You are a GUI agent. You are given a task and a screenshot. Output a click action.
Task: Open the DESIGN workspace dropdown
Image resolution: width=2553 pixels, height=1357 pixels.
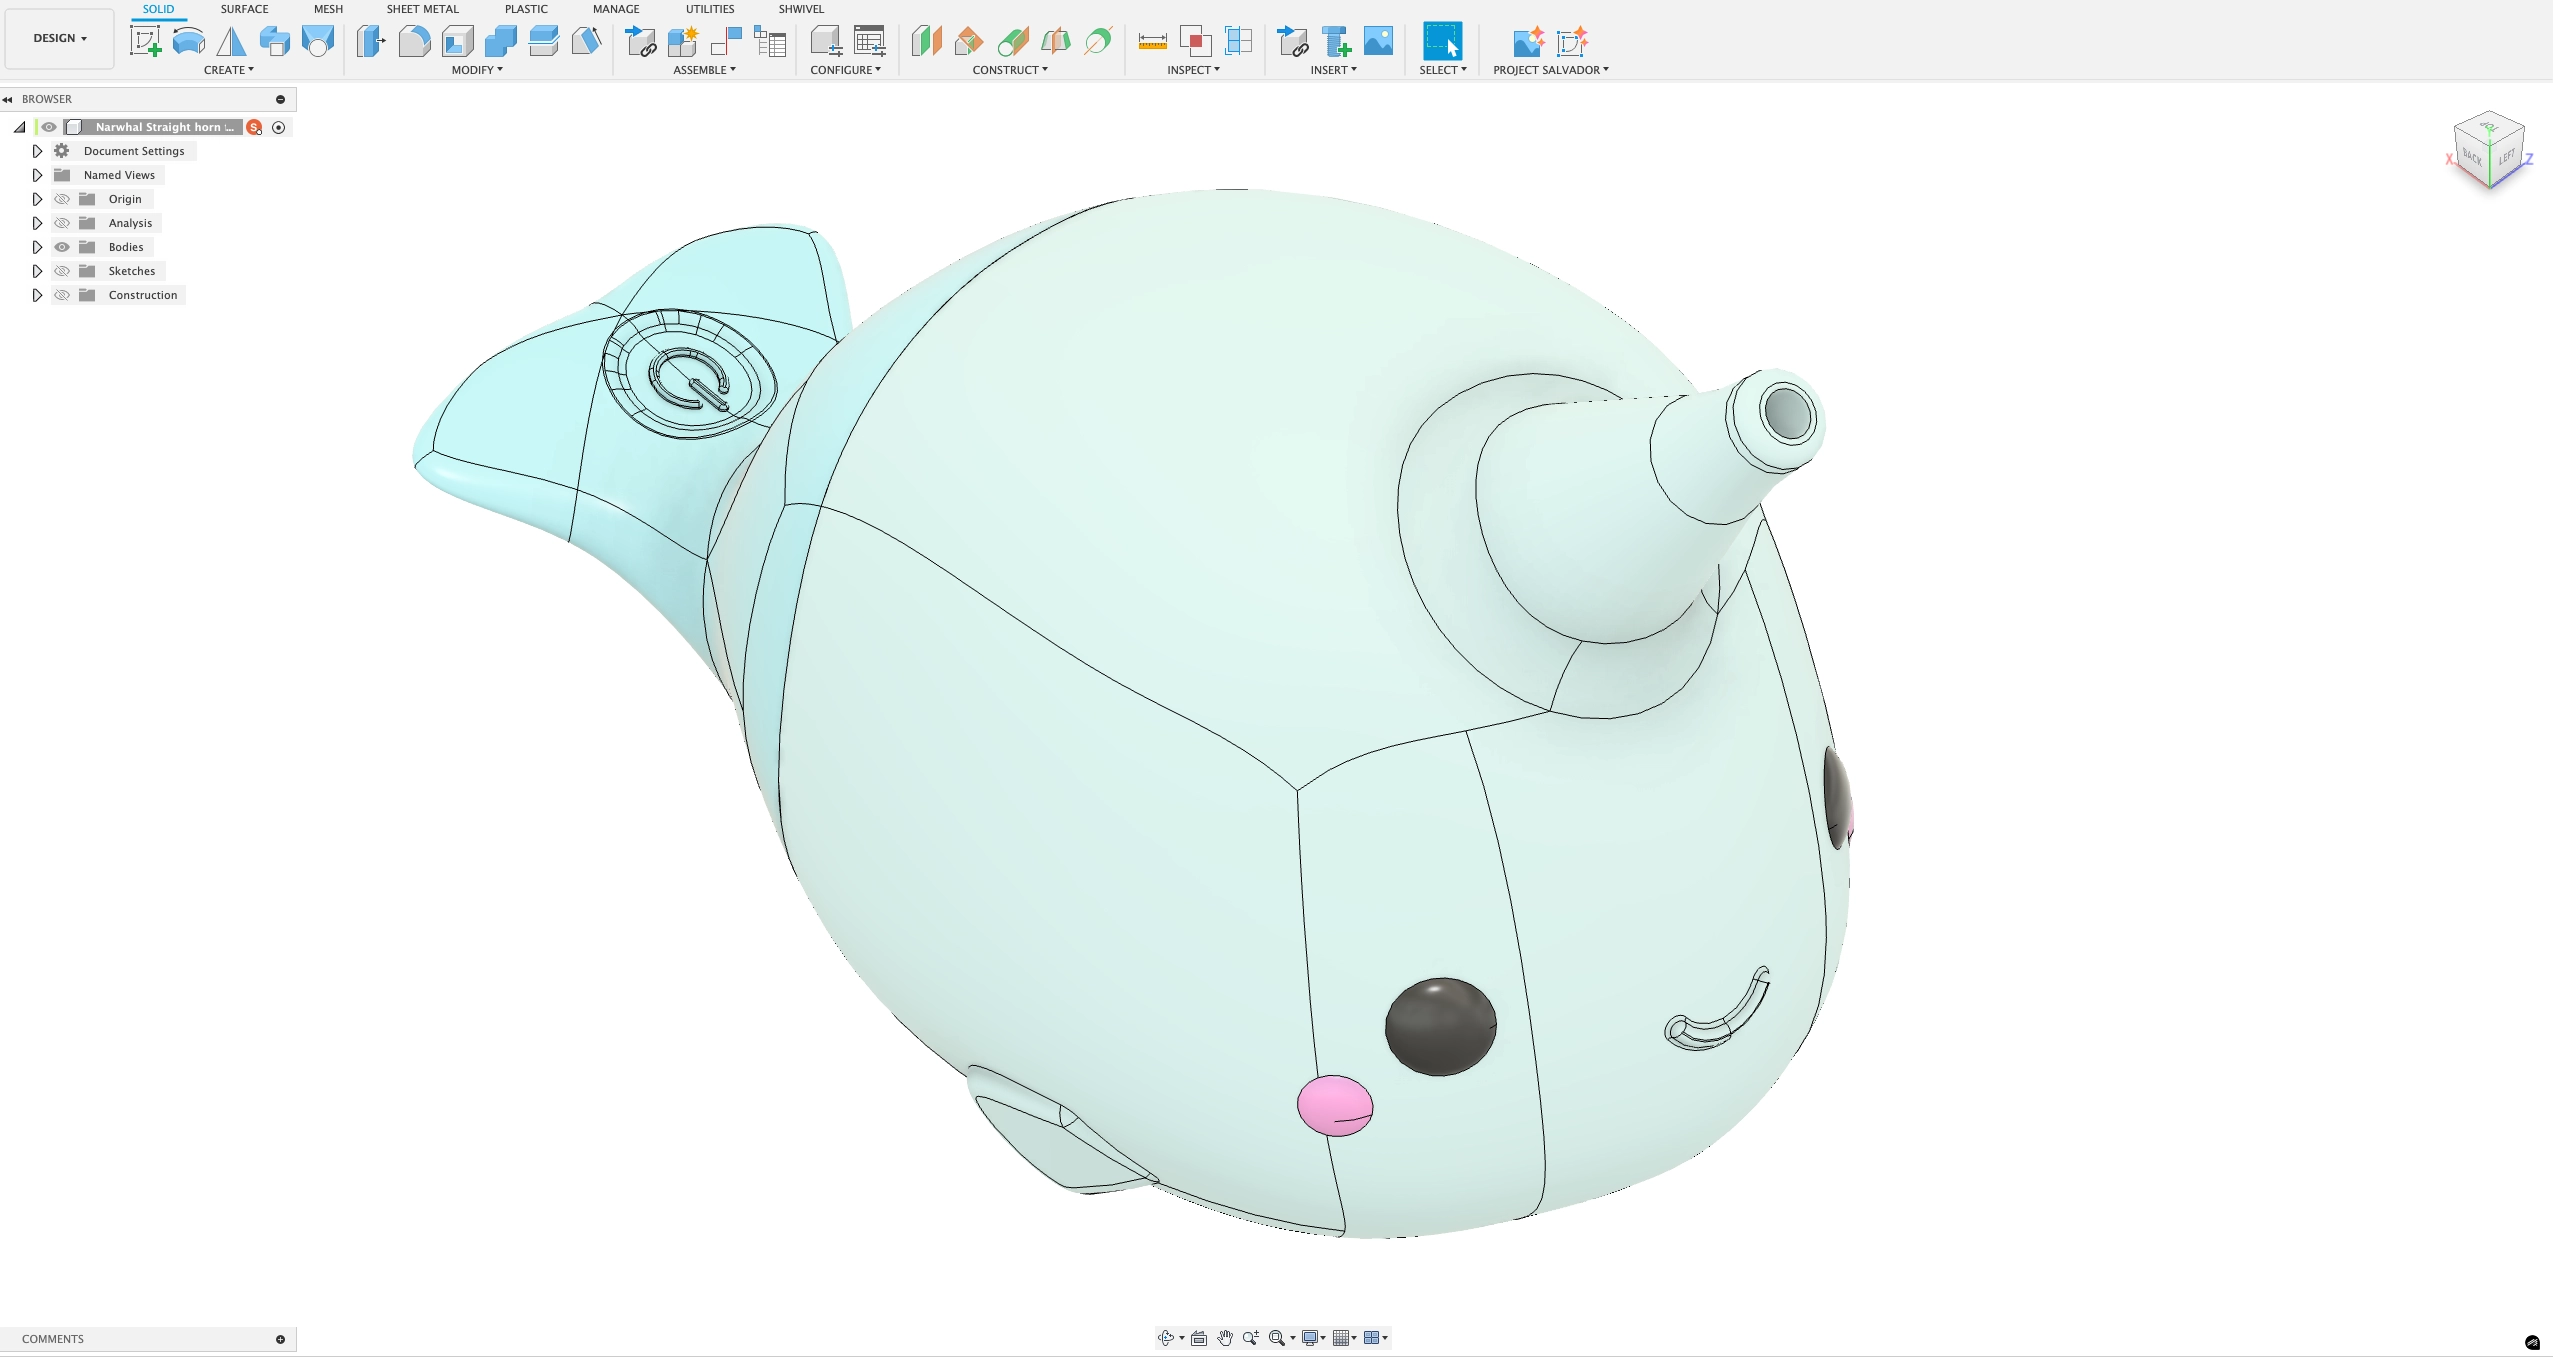pos(59,38)
